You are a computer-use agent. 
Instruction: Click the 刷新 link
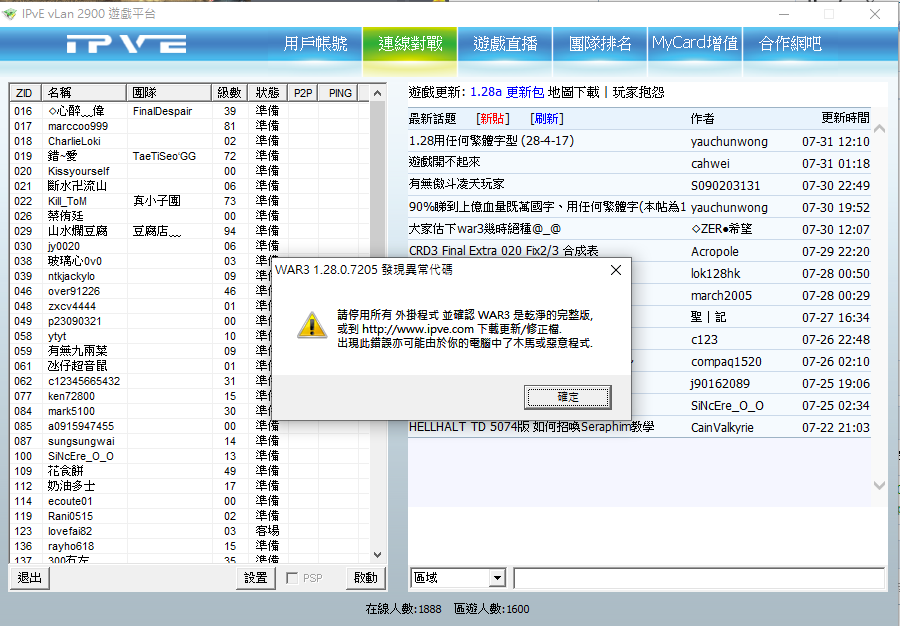click(x=546, y=119)
